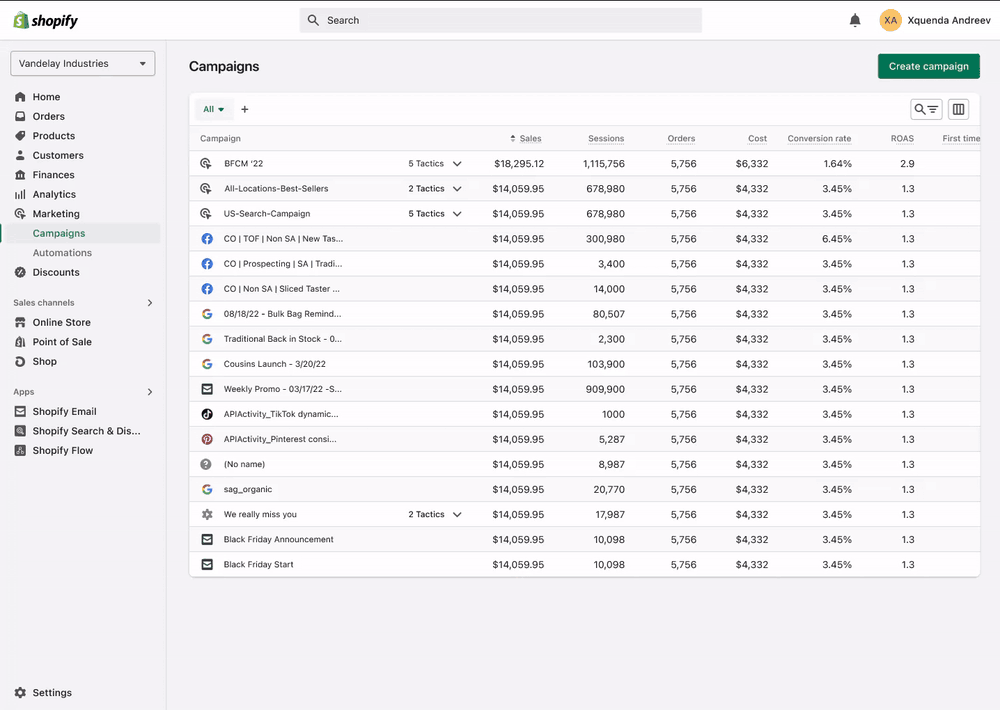This screenshot has width=1000, height=710.
Task: Click the Pinterest icon in APIActivity_Pinterest row
Action: tap(207, 439)
